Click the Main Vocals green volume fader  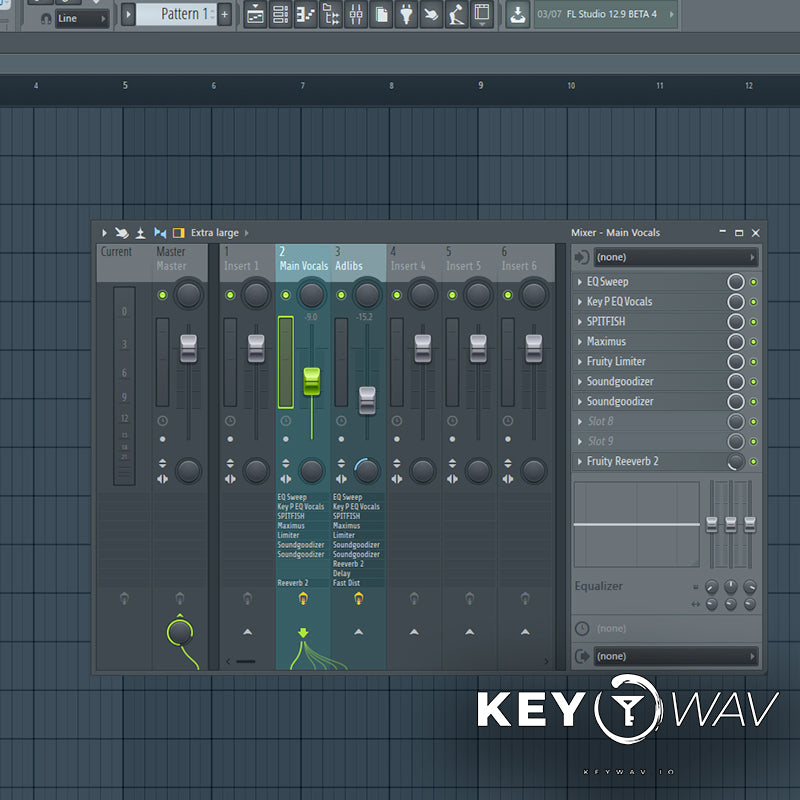(x=311, y=381)
